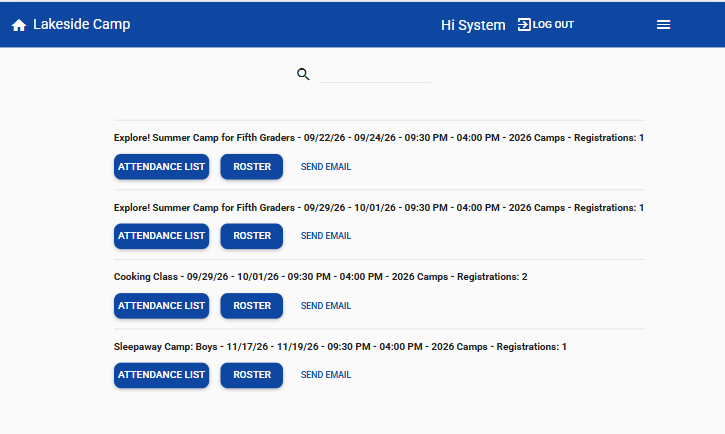
Task: Select the Explore! Summer Camp 09/22/26 - 09/24/26 row text
Action: point(379,138)
